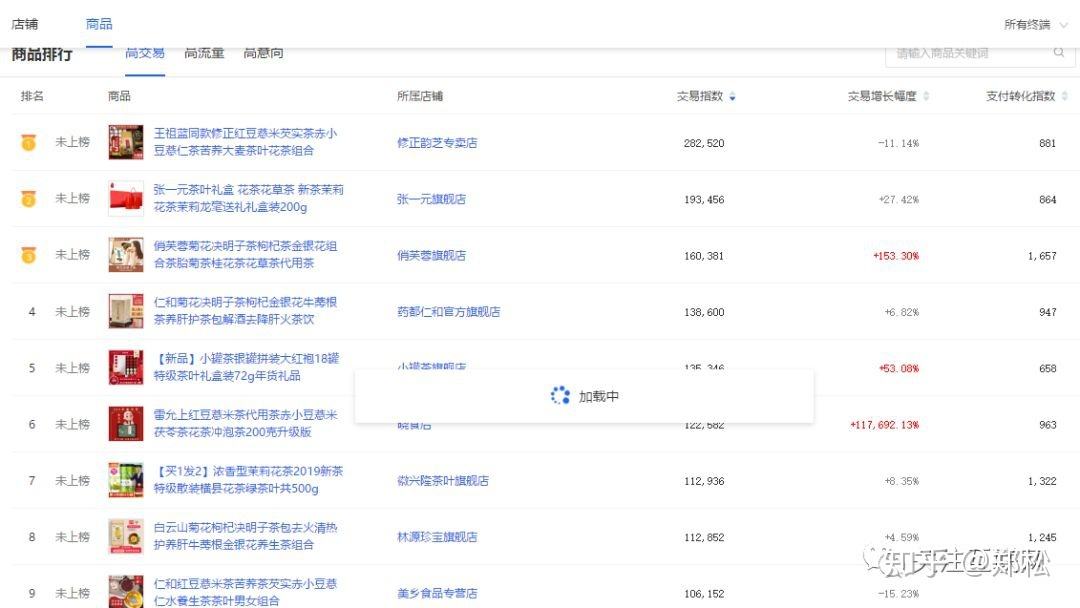Click trade index value 193,456

click(704, 200)
